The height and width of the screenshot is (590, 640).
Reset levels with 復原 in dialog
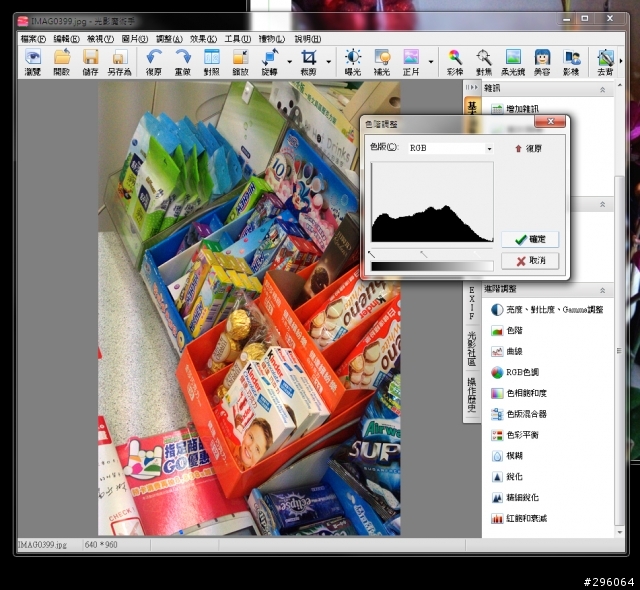tap(529, 149)
